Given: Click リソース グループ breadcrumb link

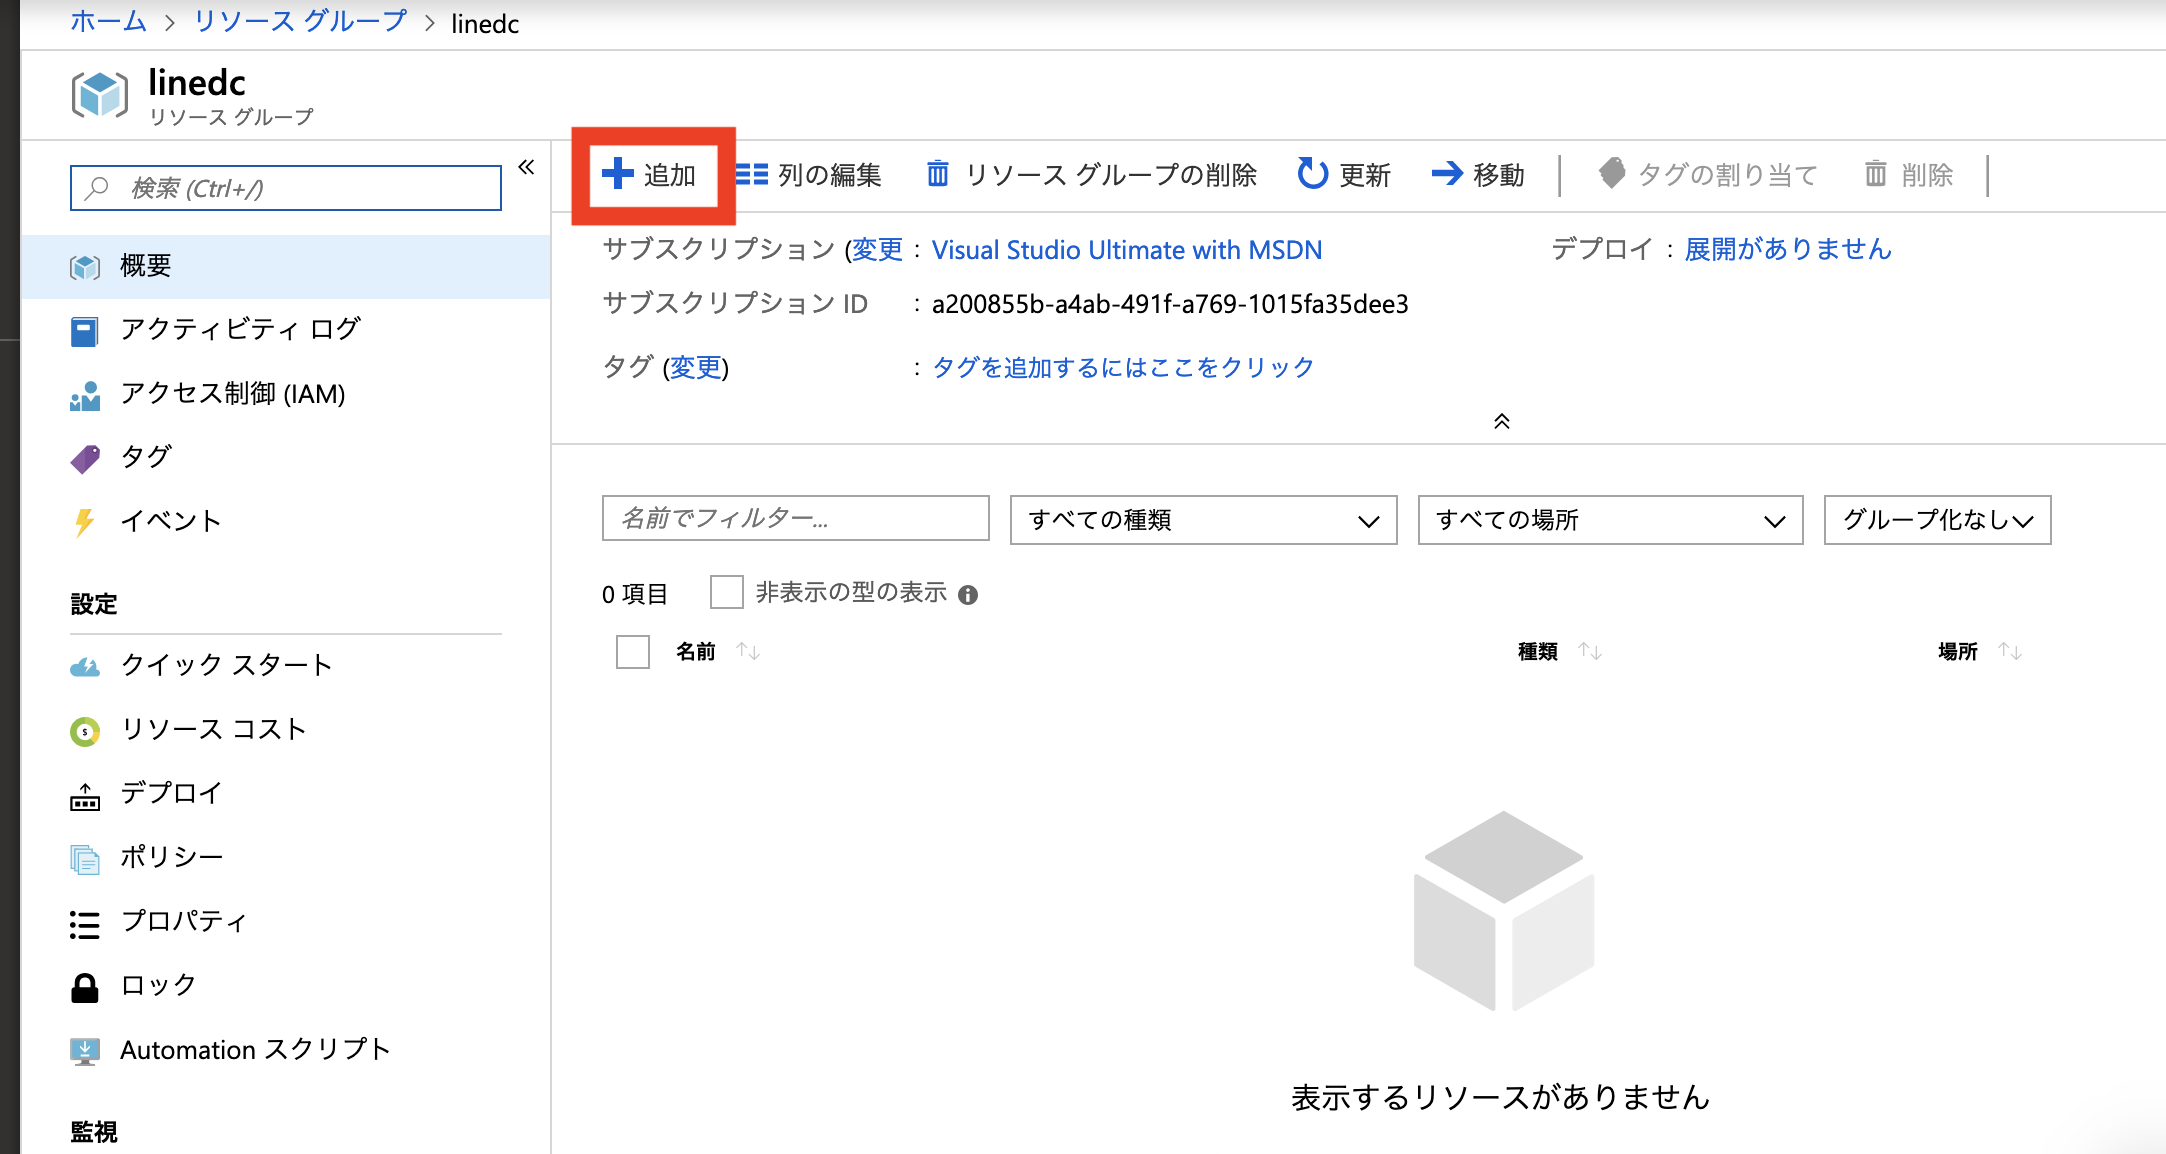Looking at the screenshot, I should (x=300, y=22).
